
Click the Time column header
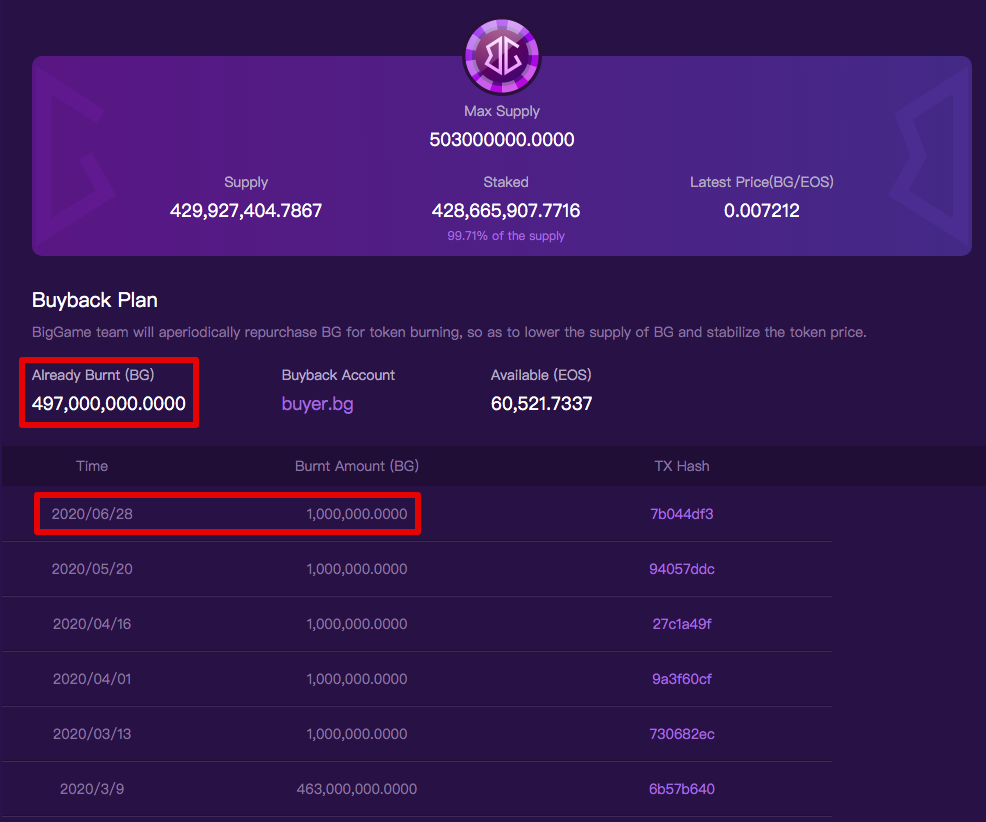click(x=92, y=466)
